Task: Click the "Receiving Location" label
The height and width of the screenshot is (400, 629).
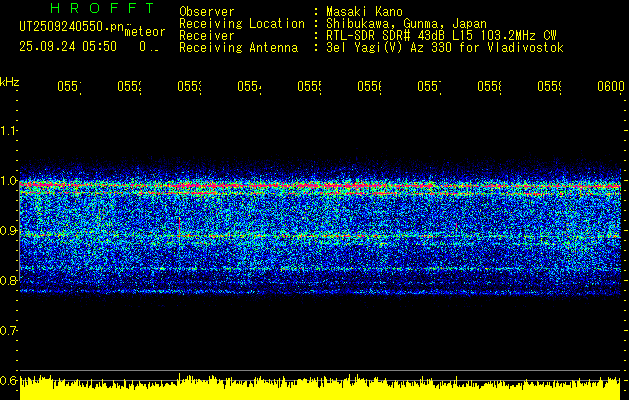Action: (x=242, y=24)
